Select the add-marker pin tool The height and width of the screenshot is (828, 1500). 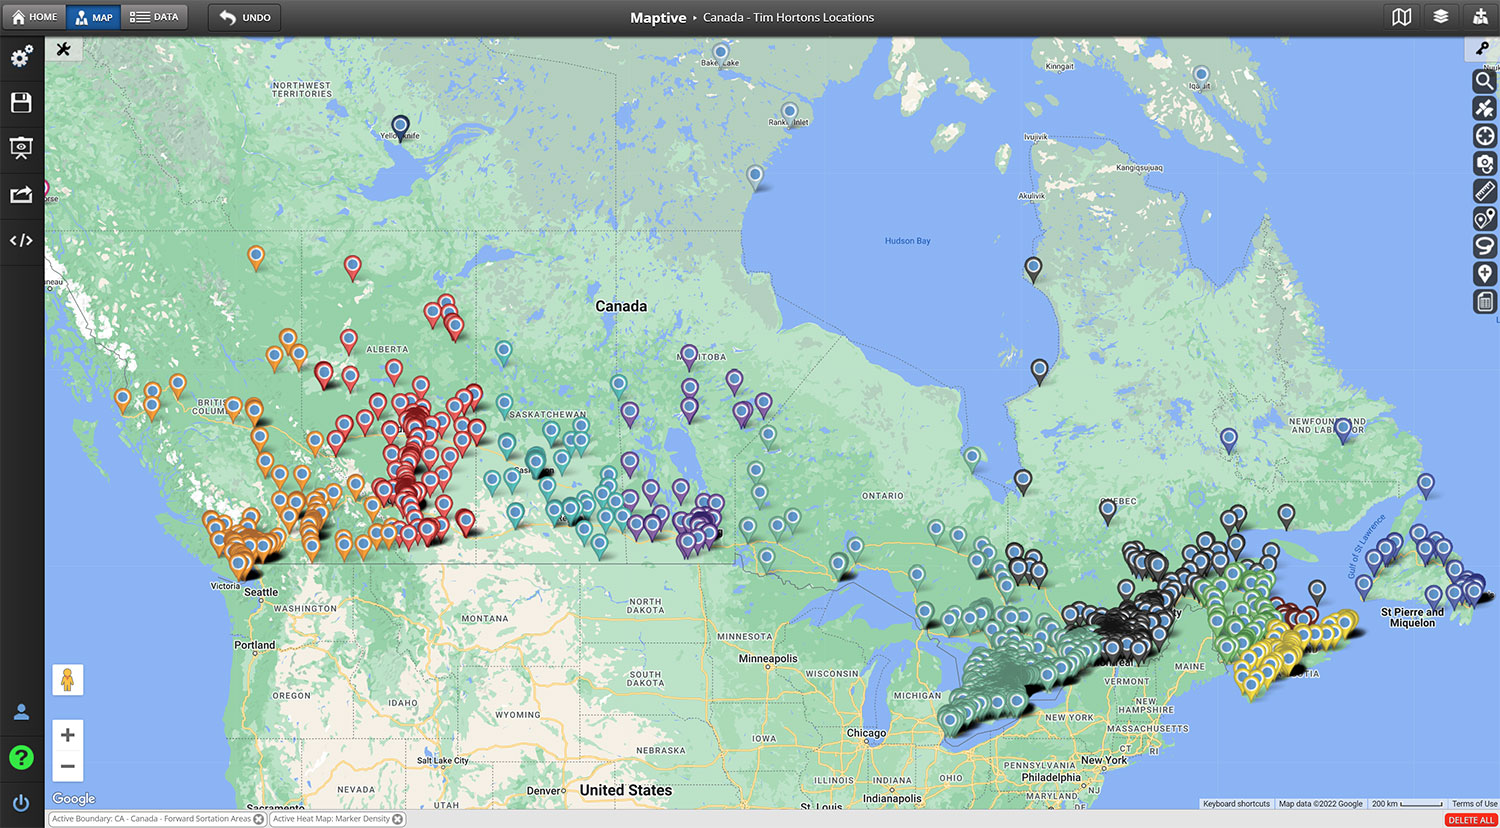click(x=1485, y=273)
